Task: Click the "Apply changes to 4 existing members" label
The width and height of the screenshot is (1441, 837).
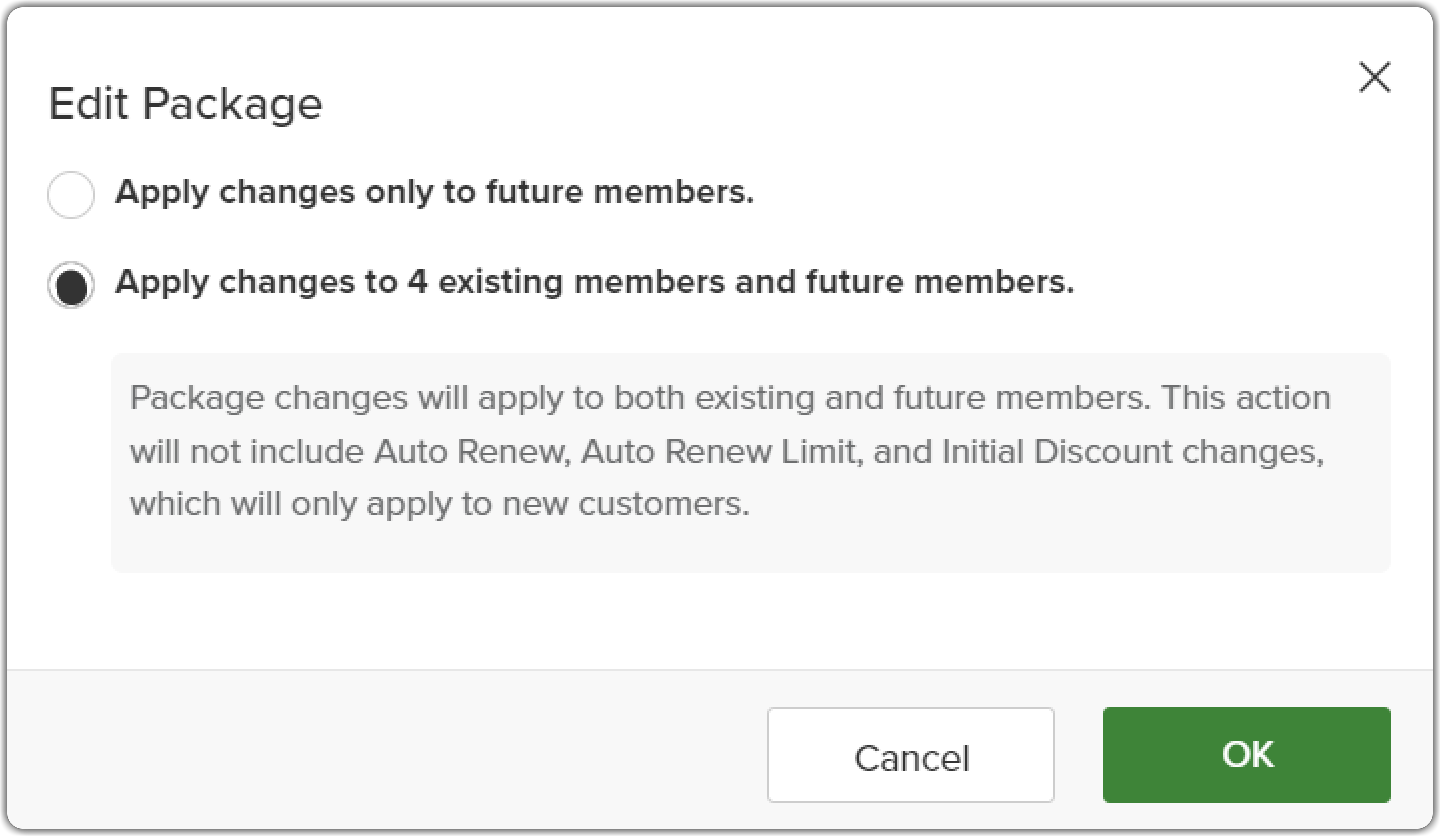Action: tap(594, 283)
